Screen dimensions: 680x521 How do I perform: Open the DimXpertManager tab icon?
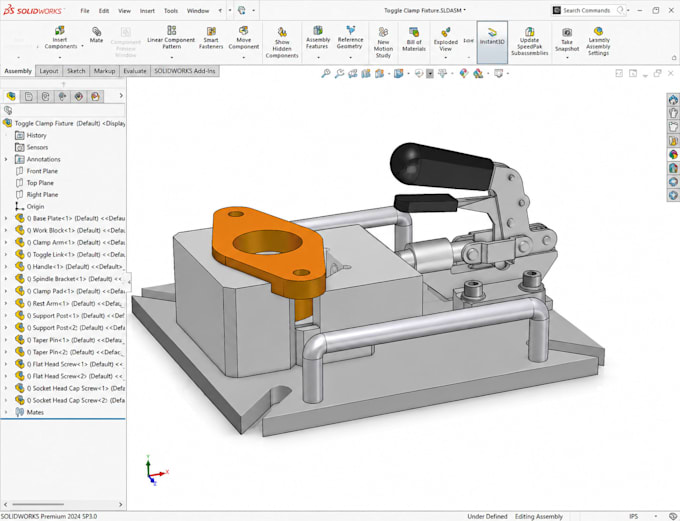pos(62,96)
